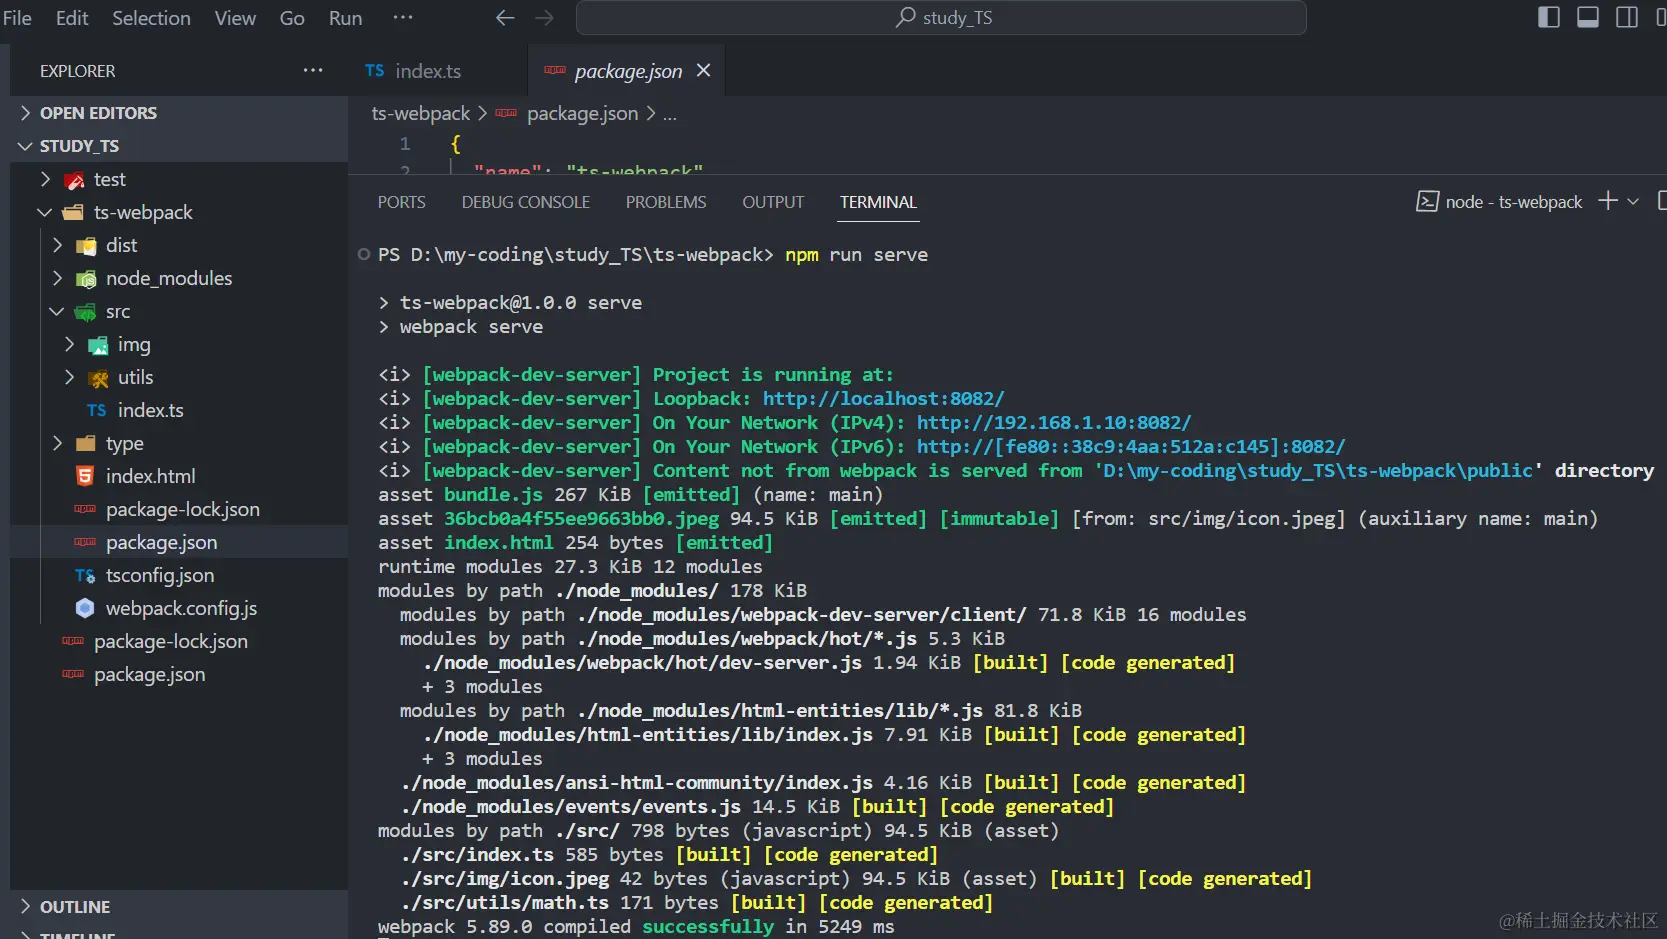Click the terminal shell icon next to node - ts-webpack
This screenshot has height=939, width=1667.
(x=1426, y=201)
